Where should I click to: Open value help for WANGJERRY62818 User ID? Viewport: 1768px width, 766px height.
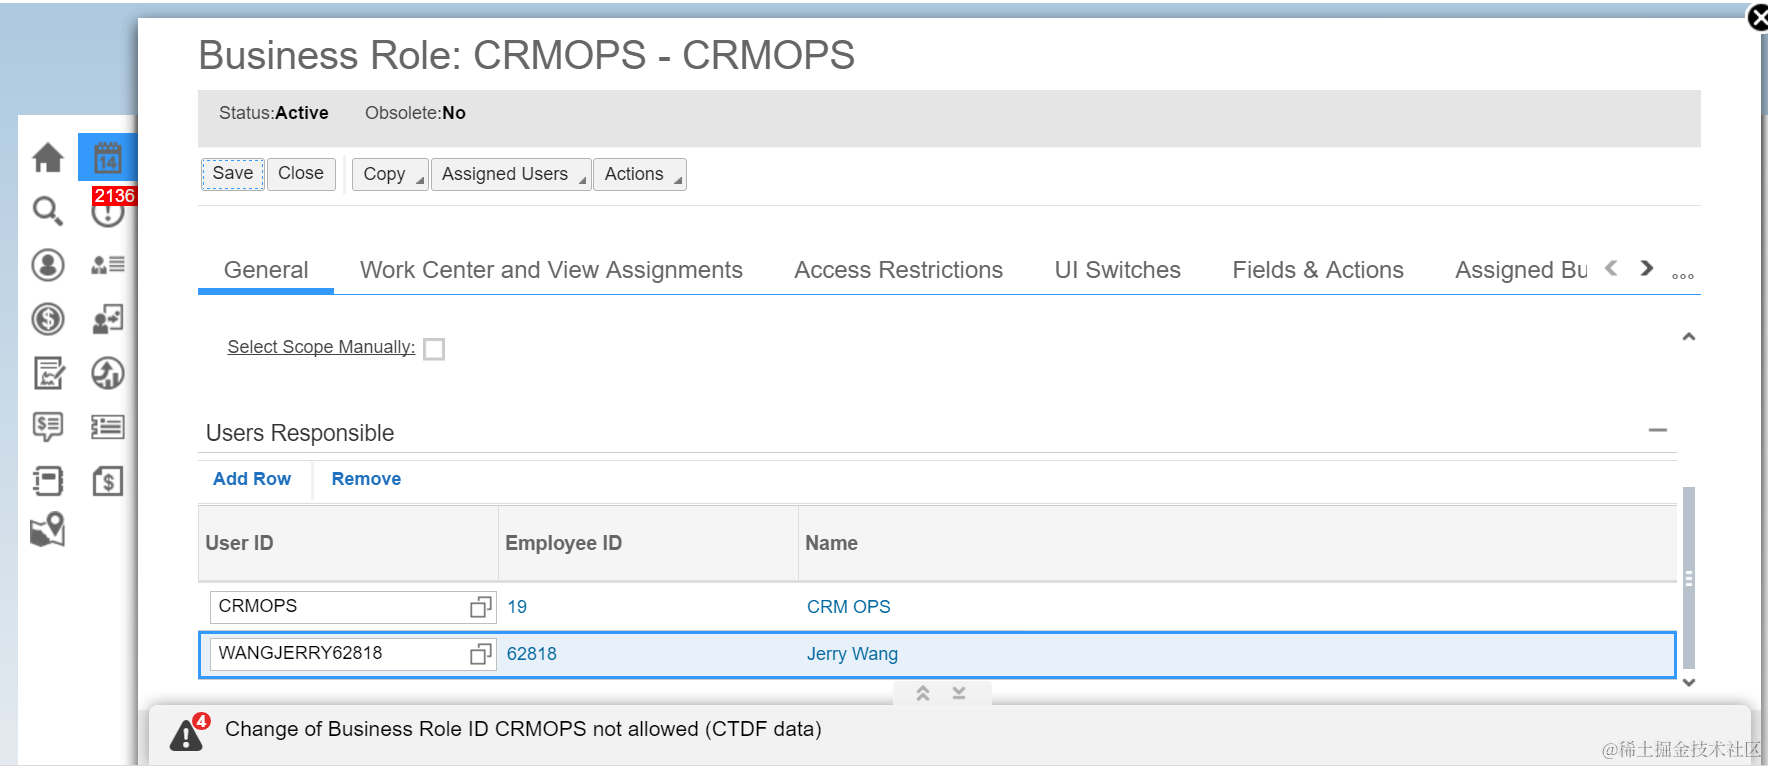[x=481, y=654]
